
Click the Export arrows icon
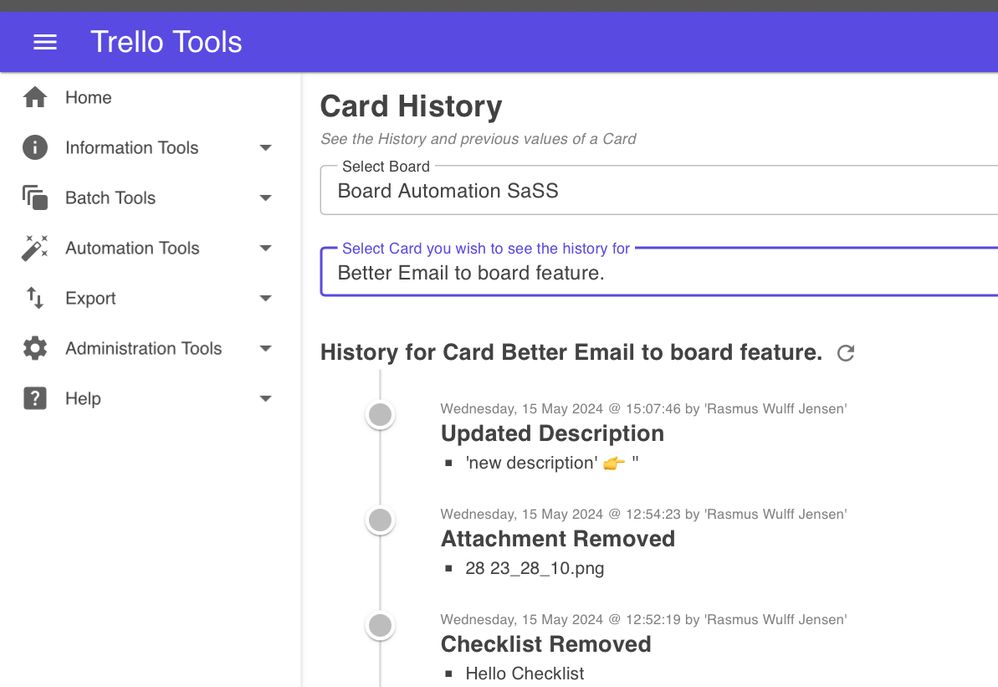pos(35,298)
